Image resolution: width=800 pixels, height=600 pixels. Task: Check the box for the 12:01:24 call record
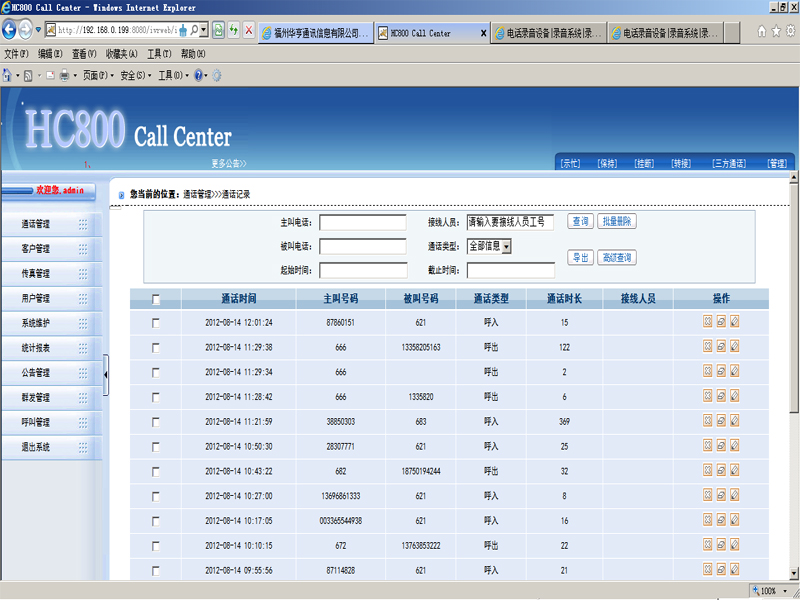[x=155, y=323]
